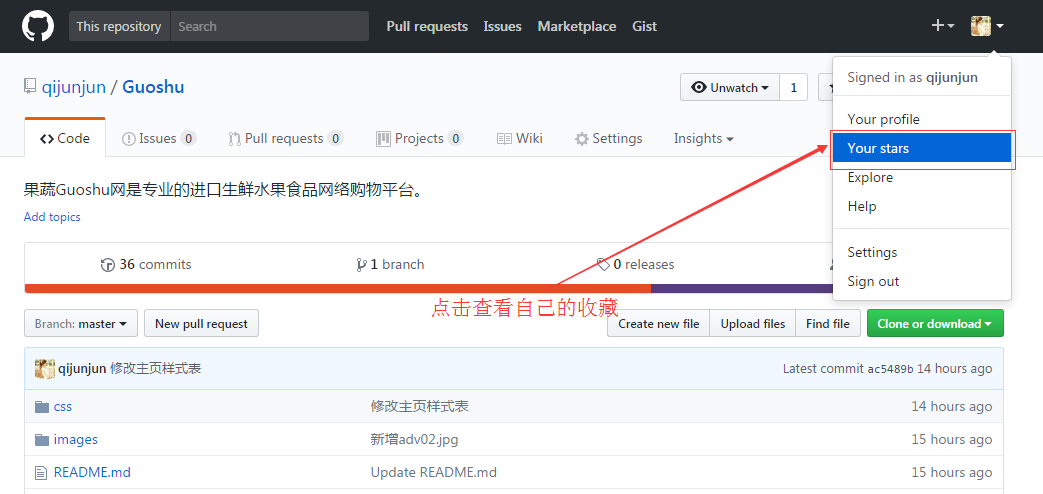Open the Issues tab
This screenshot has height=494, width=1043.
click(x=159, y=138)
